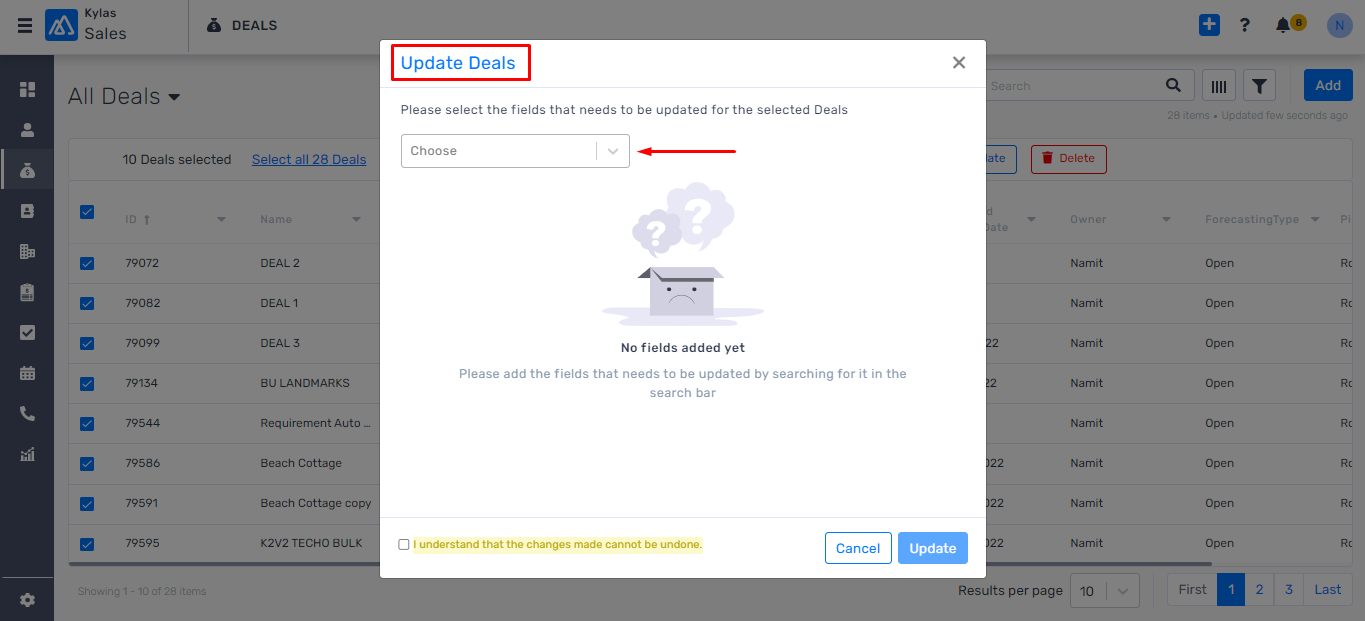Image resolution: width=1365 pixels, height=621 pixels.
Task: Click the filter funnel icon
Action: click(x=1259, y=86)
